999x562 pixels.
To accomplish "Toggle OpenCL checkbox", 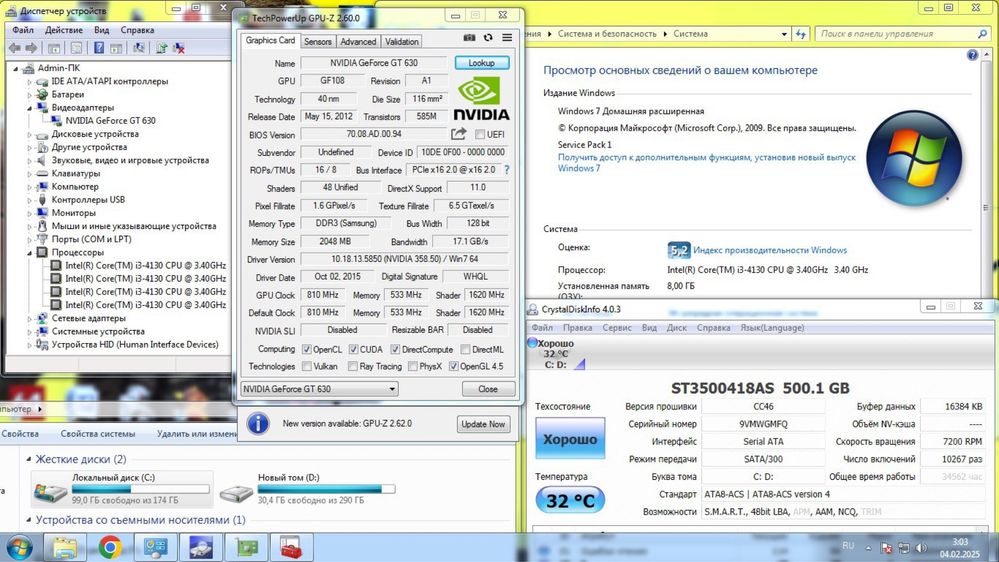I will pos(306,349).
